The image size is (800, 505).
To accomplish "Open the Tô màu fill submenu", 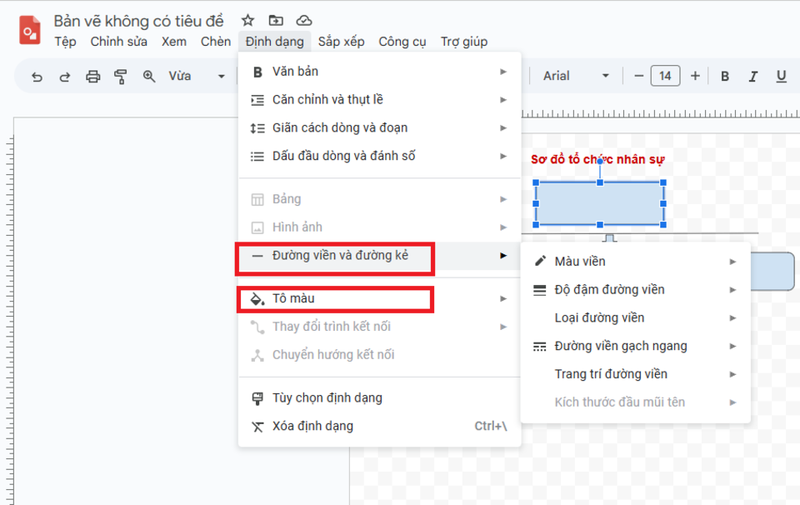I will pos(380,298).
